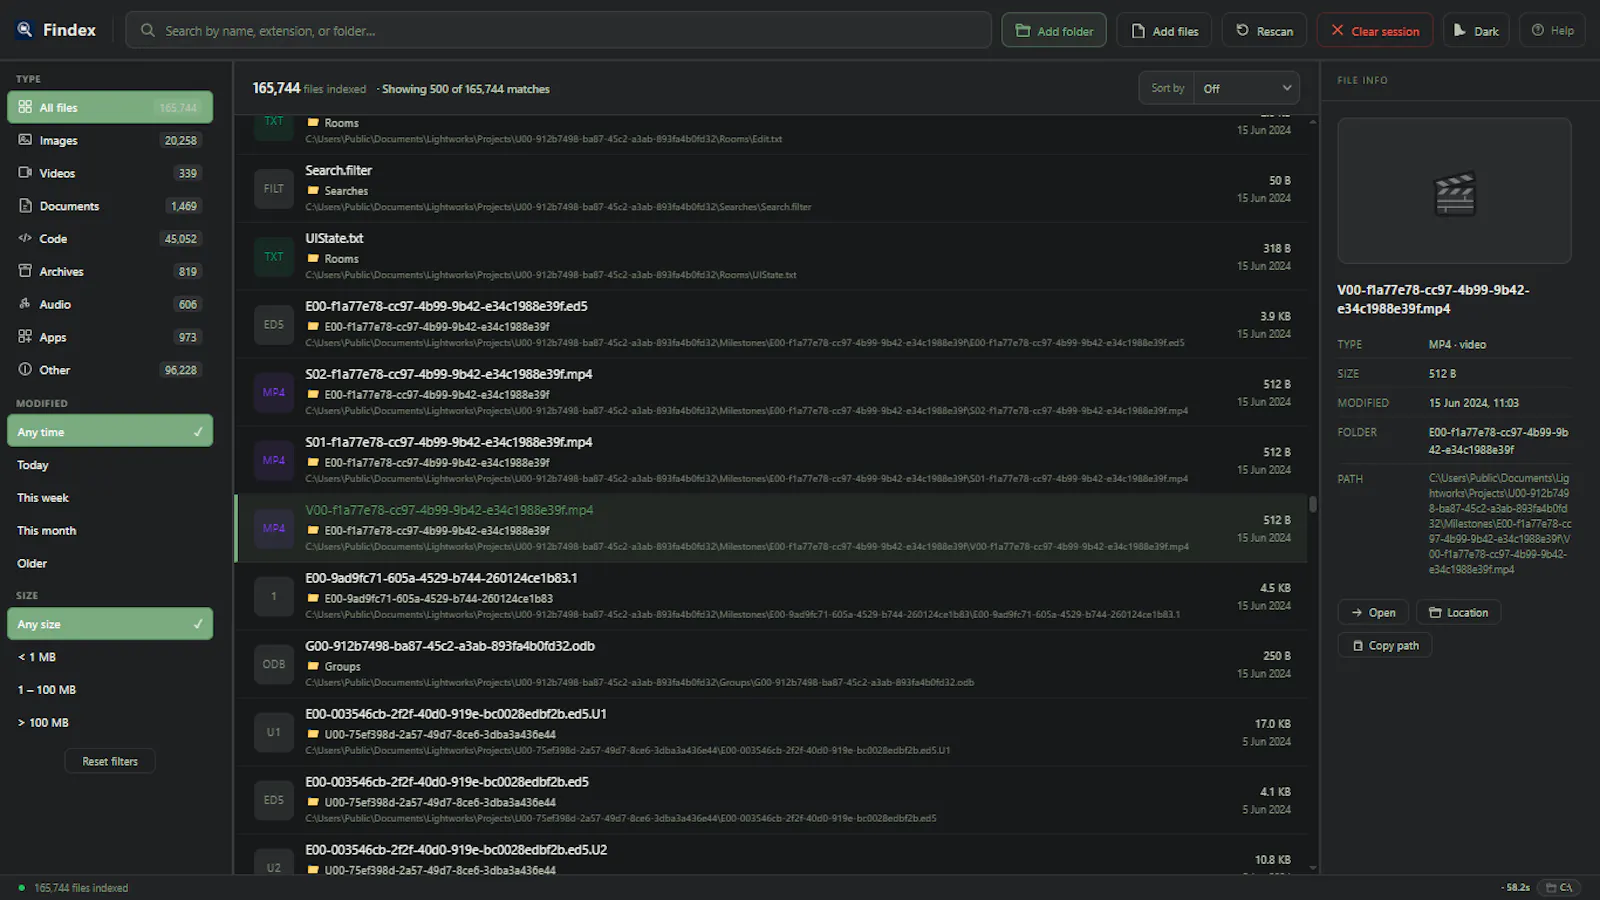Click the MP4 badge of S01-f1a77e78 file
Image resolution: width=1600 pixels, height=900 pixels.
274,461
